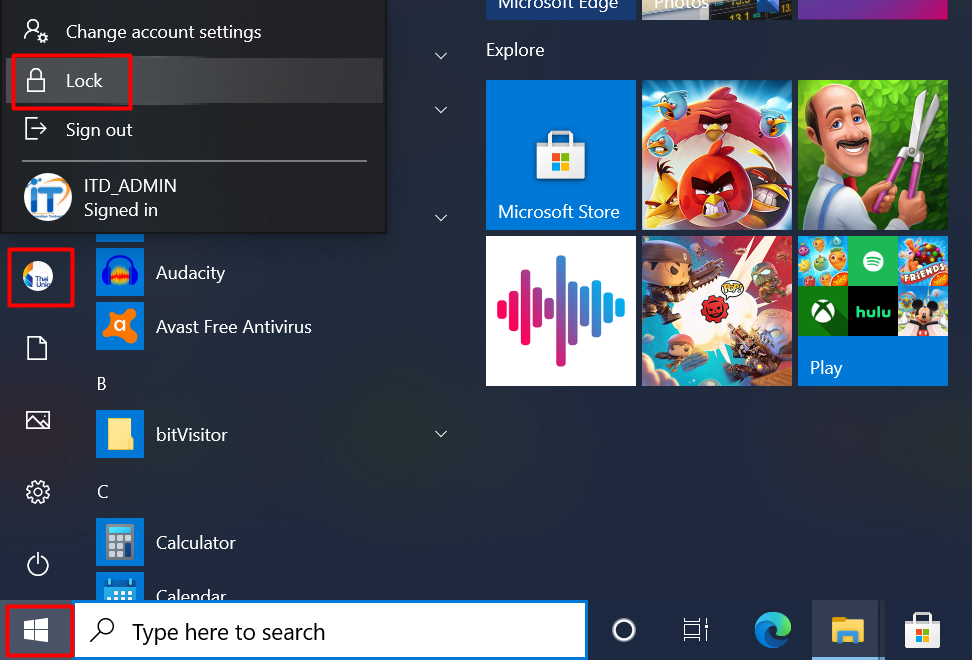Expand the chevron beside ITD_ADMIN row
This screenshot has width=972, height=660.
click(x=441, y=218)
